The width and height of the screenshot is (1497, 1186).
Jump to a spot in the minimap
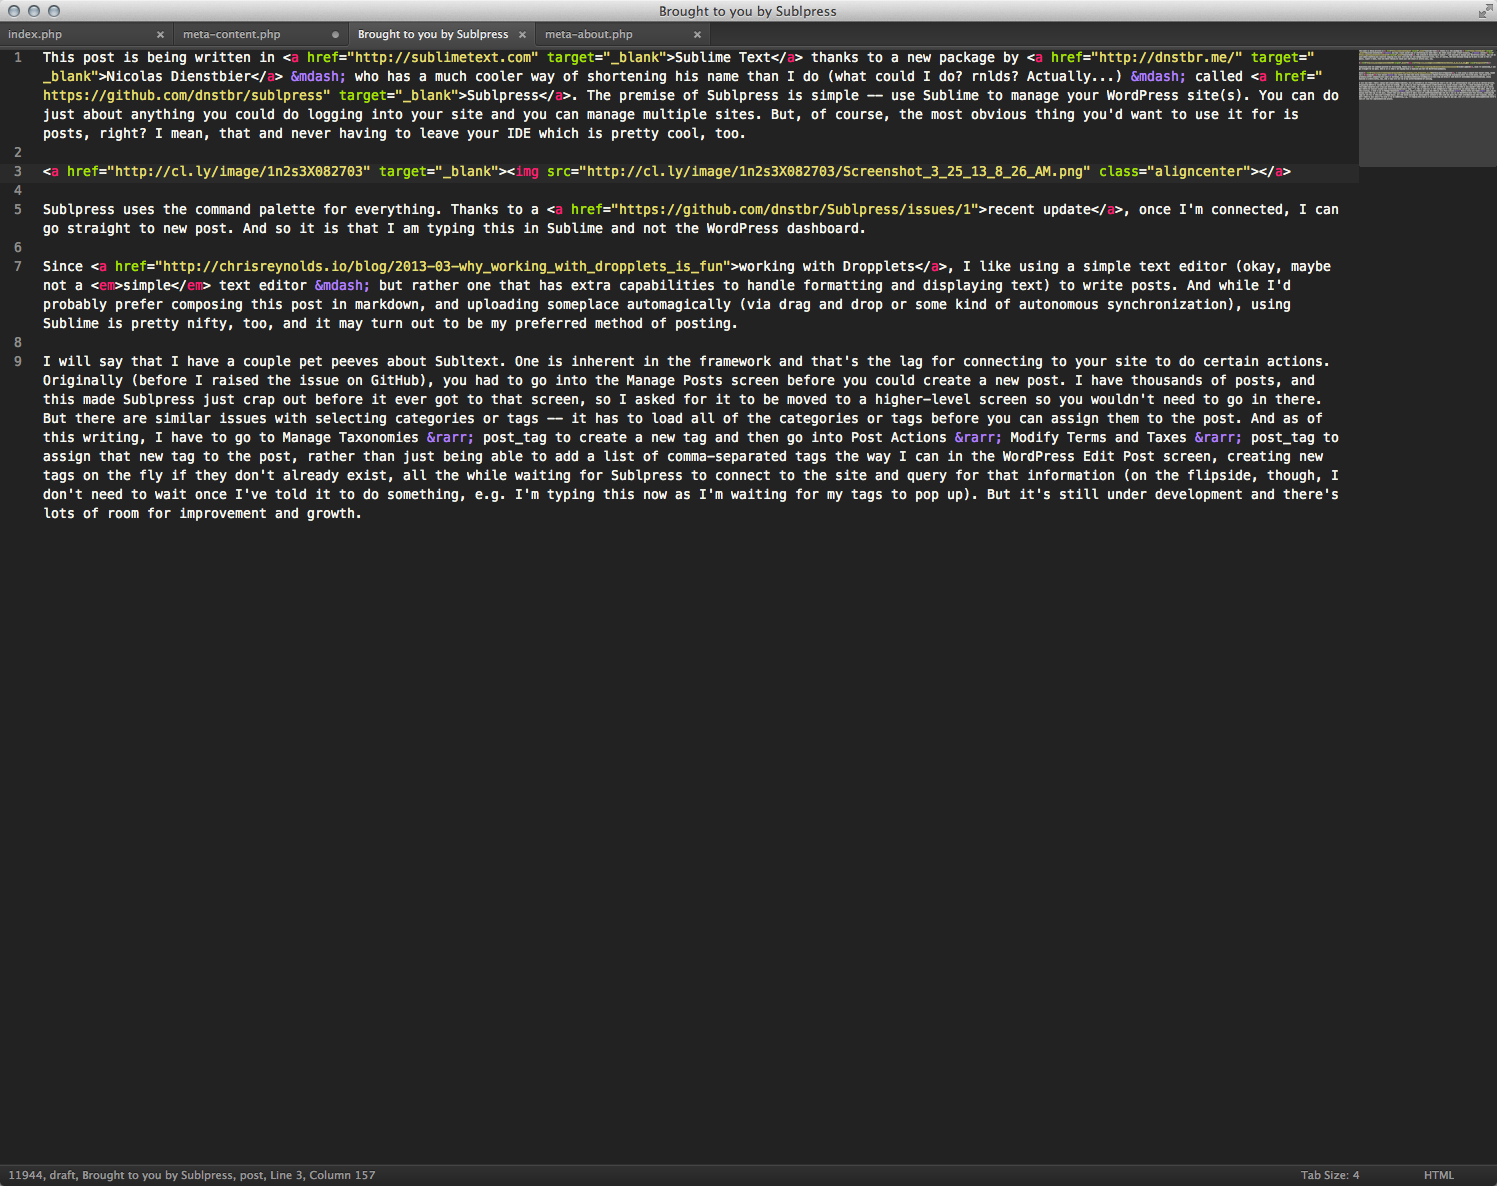[x=1427, y=107]
